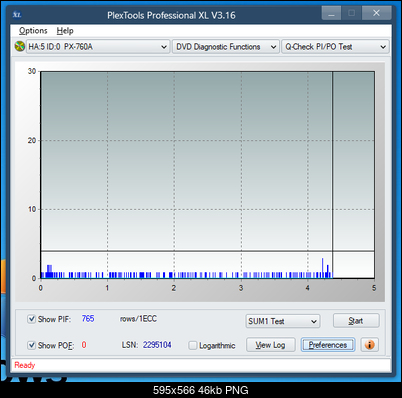Click the LSN value 2295104
This screenshot has width=402, height=398.
(x=157, y=345)
